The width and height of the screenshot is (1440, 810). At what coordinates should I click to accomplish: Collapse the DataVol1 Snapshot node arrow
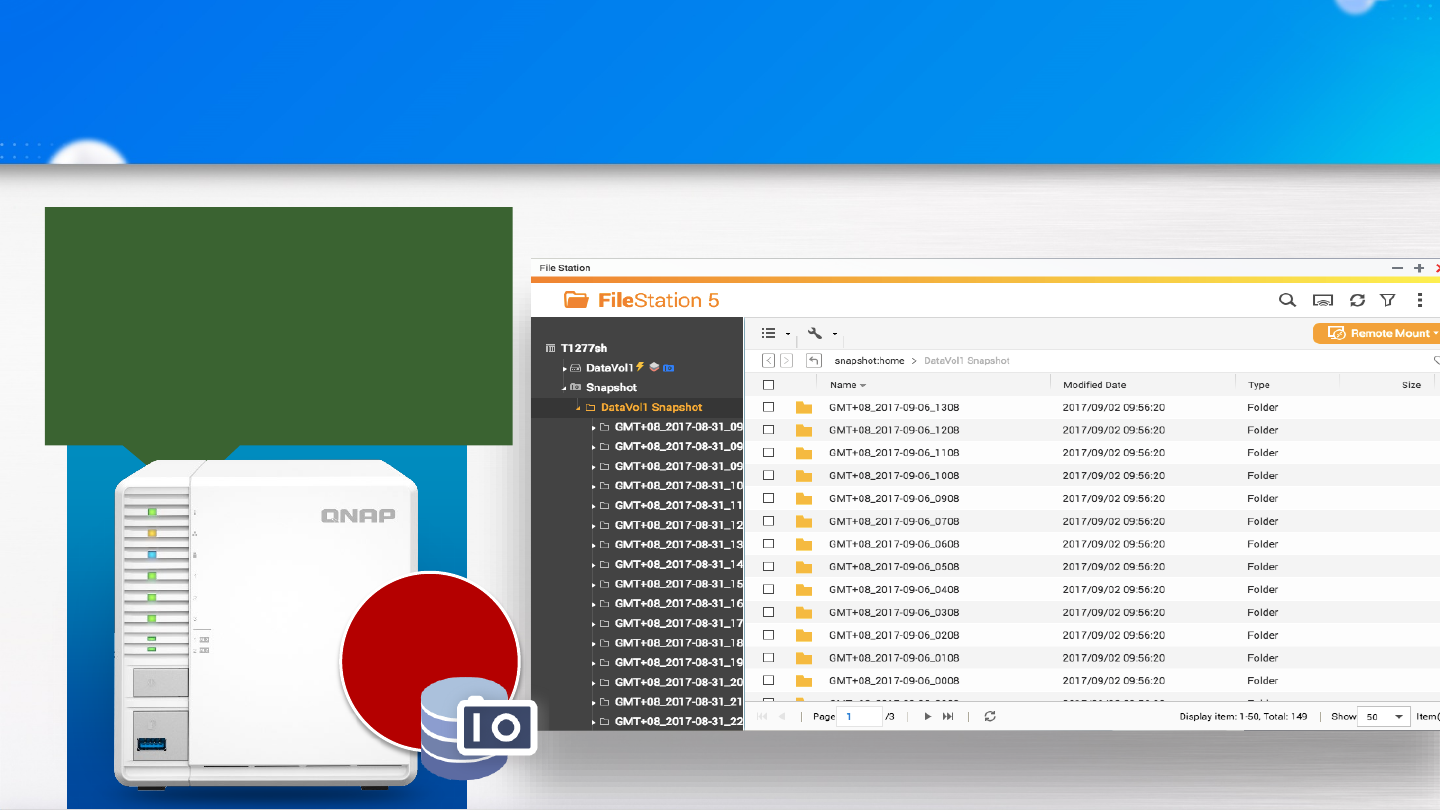[578, 408]
